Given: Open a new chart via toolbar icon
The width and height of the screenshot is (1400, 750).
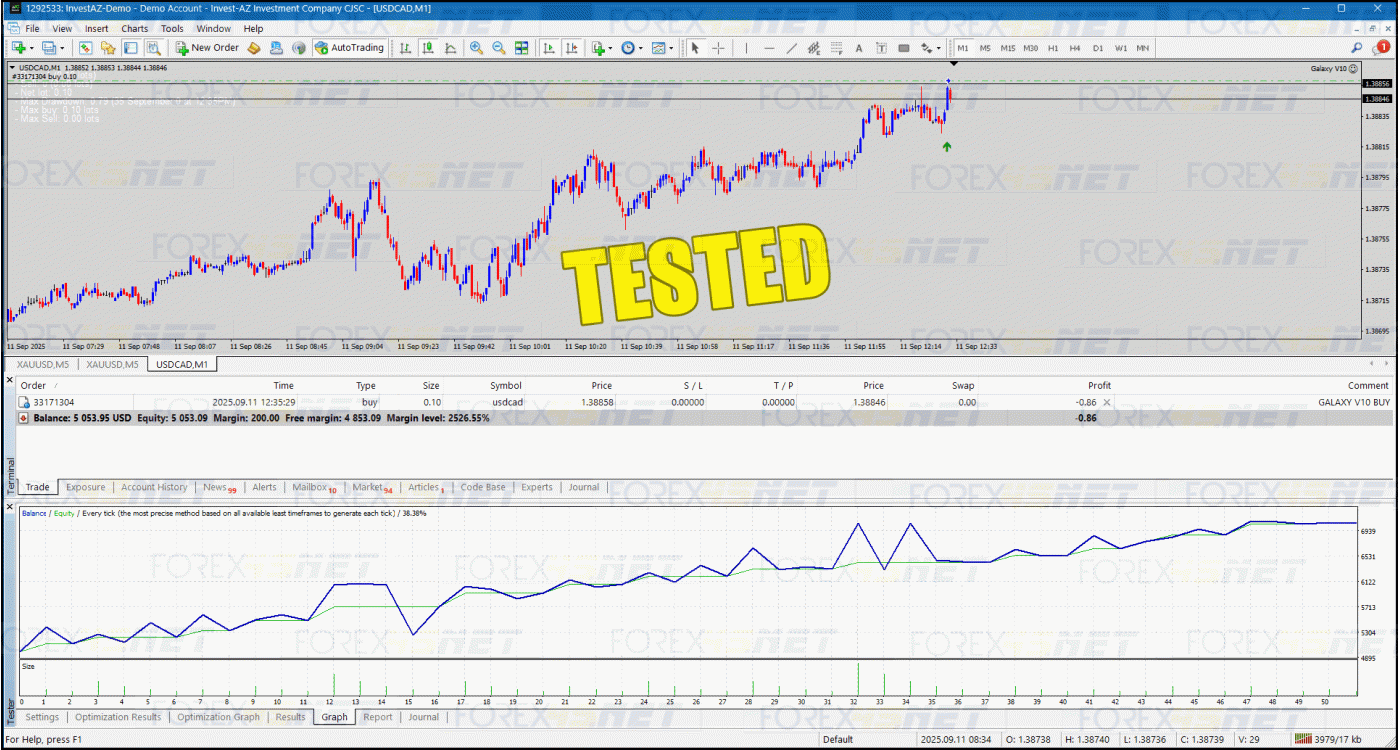Looking at the screenshot, I should click(x=19, y=47).
